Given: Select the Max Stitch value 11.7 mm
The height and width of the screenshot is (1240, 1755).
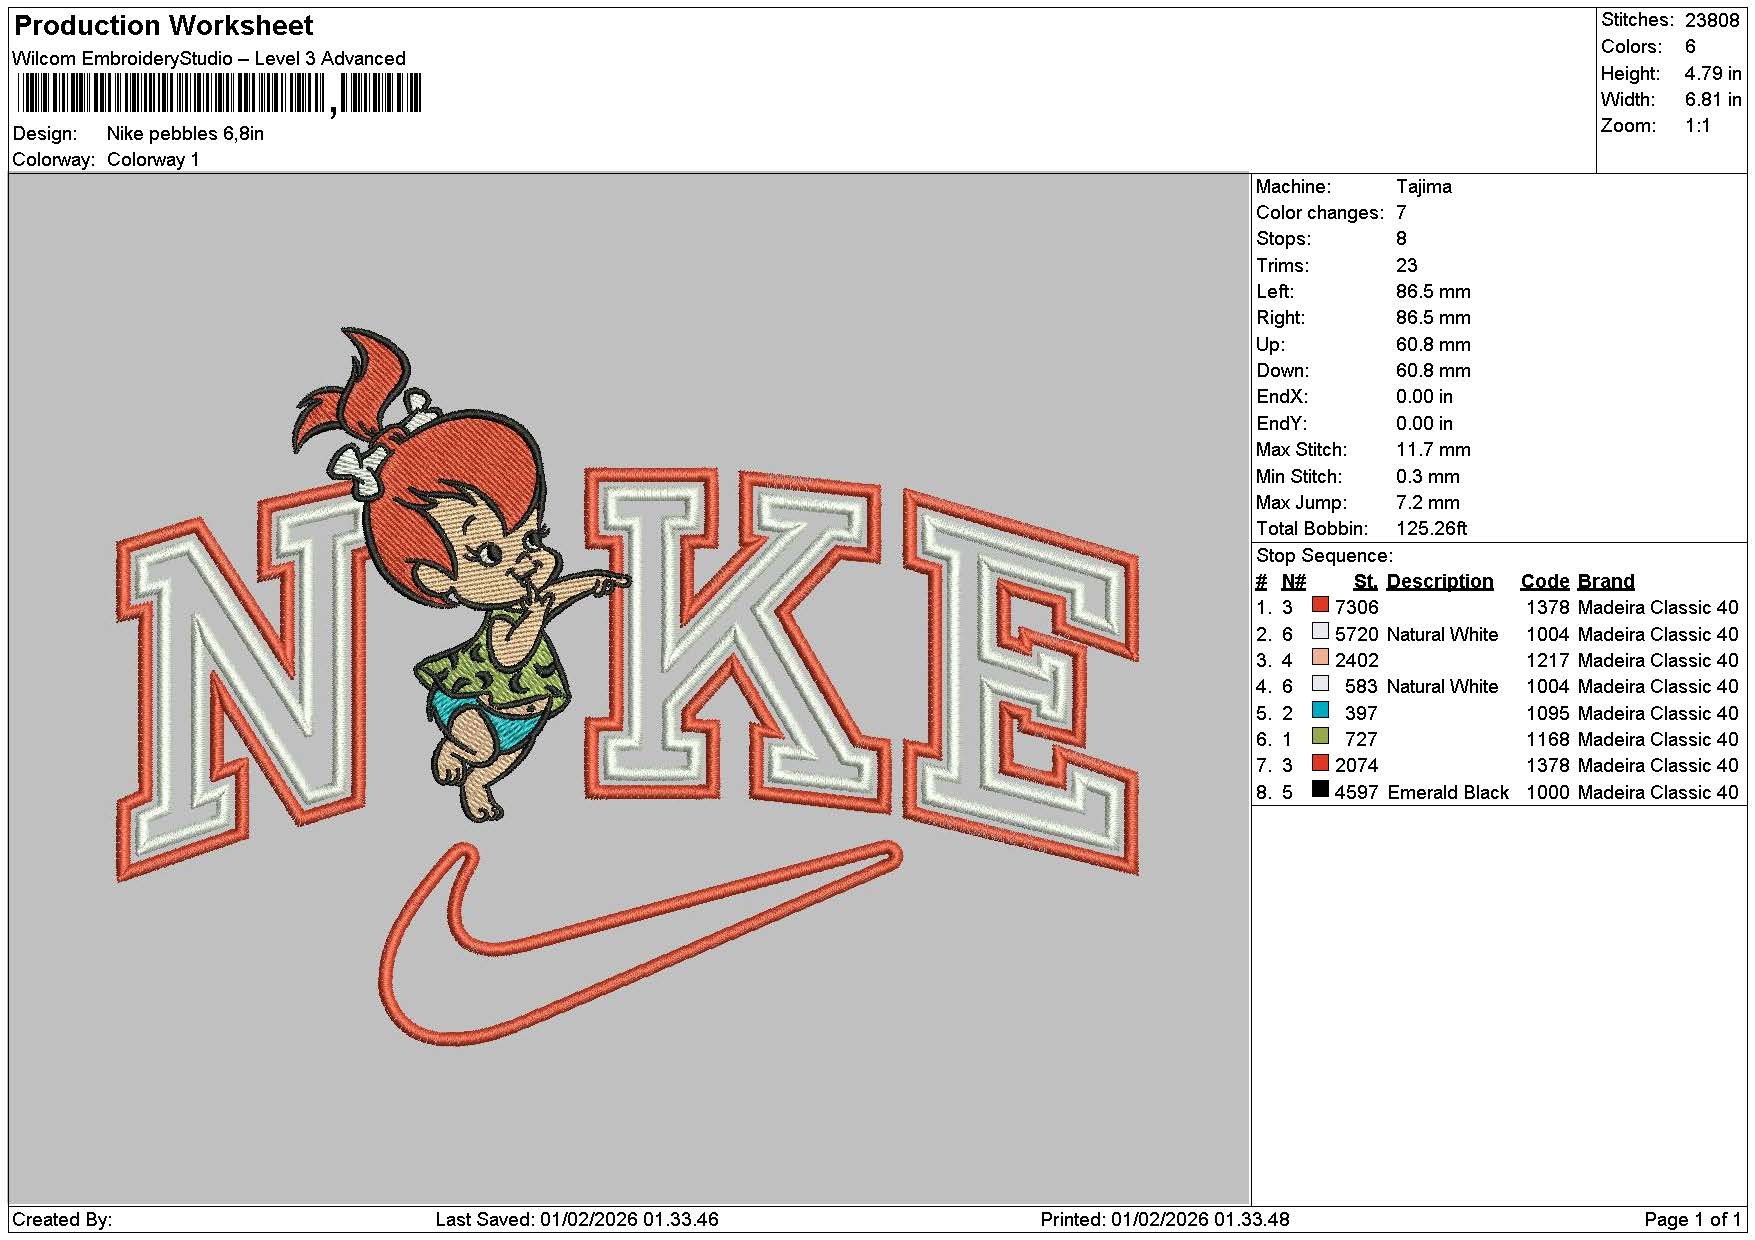Looking at the screenshot, I should pyautogui.click(x=1433, y=450).
